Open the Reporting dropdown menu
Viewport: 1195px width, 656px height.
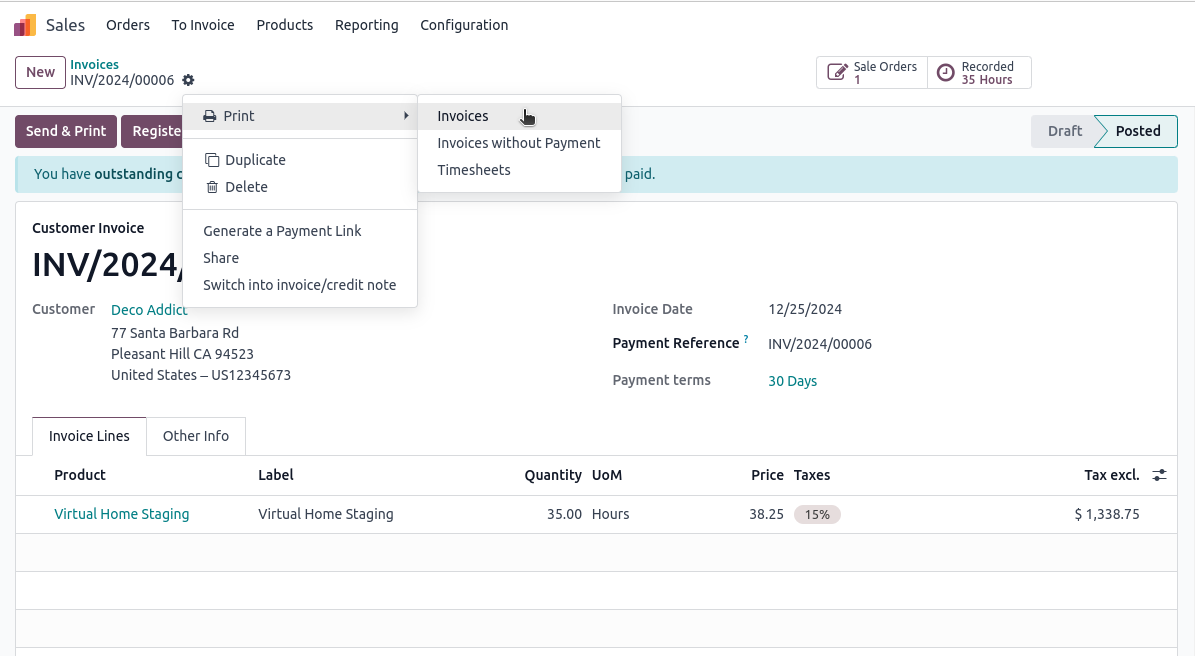coord(366,25)
